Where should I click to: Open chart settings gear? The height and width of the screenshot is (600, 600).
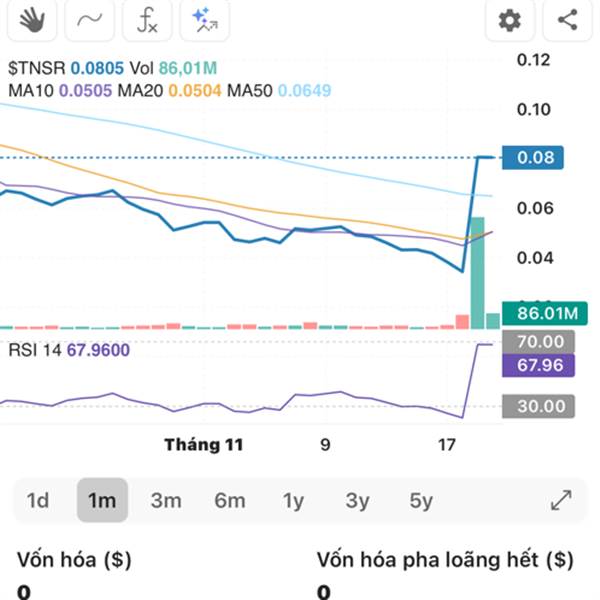(x=510, y=19)
